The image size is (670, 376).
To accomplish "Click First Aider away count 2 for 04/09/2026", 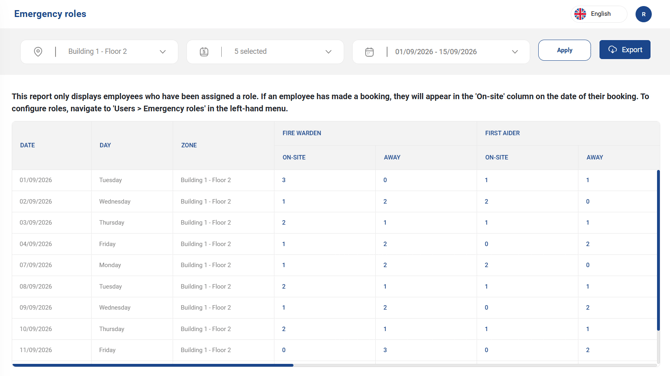I will [x=588, y=244].
